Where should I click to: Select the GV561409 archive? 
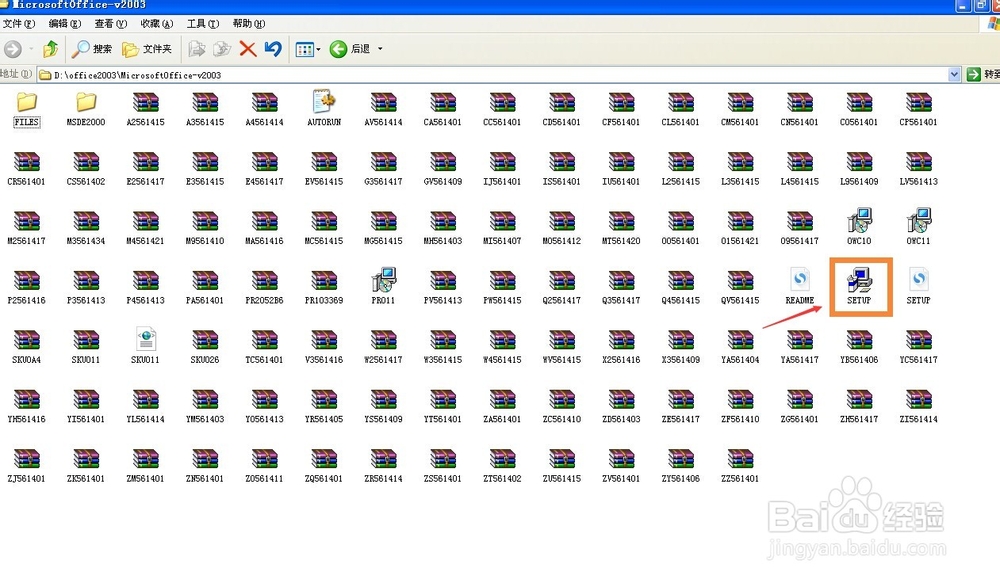pyautogui.click(x=443, y=169)
